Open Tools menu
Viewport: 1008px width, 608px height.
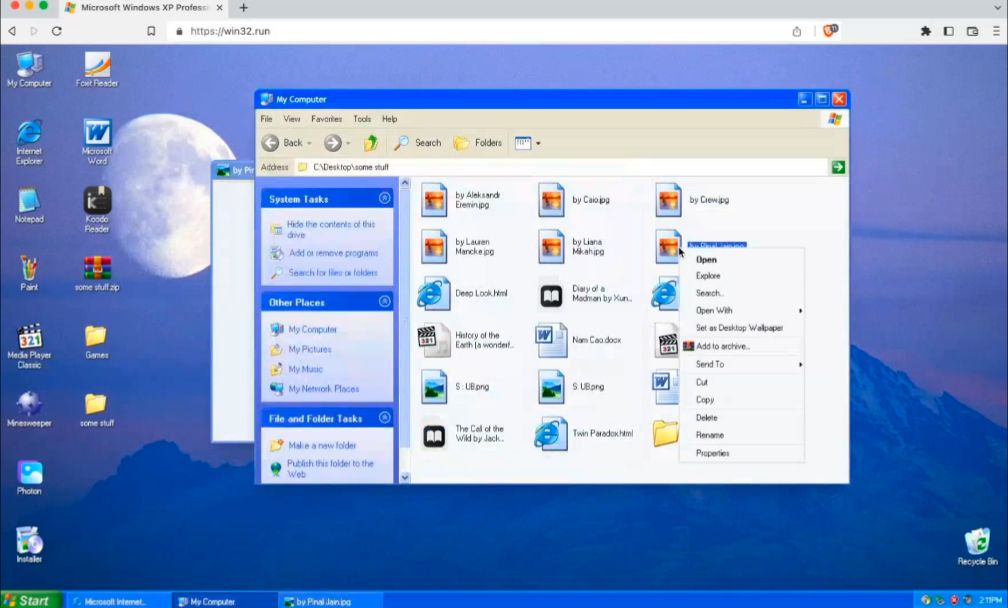362,119
